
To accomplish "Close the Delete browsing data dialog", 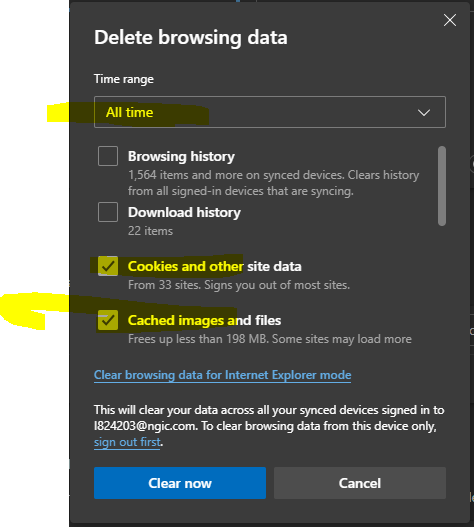I will (450, 20).
